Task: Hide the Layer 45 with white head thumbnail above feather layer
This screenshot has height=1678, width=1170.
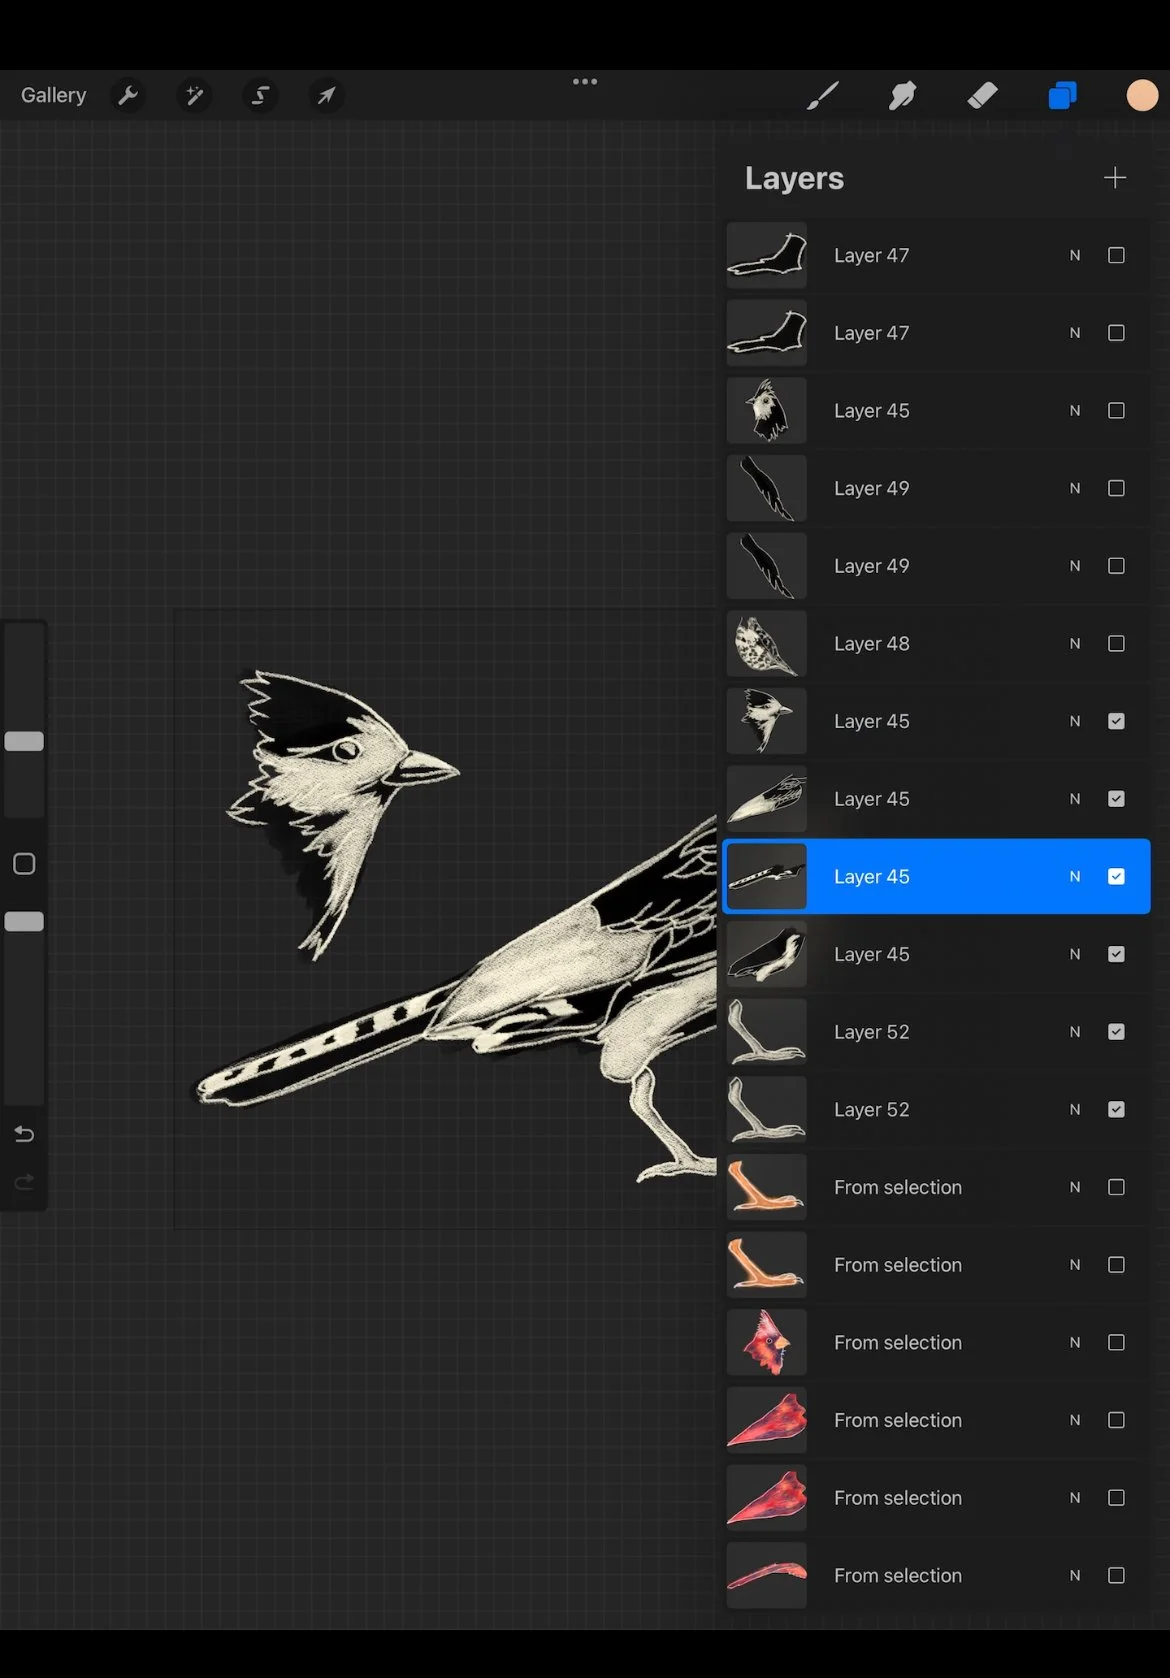Action: click(x=1116, y=722)
